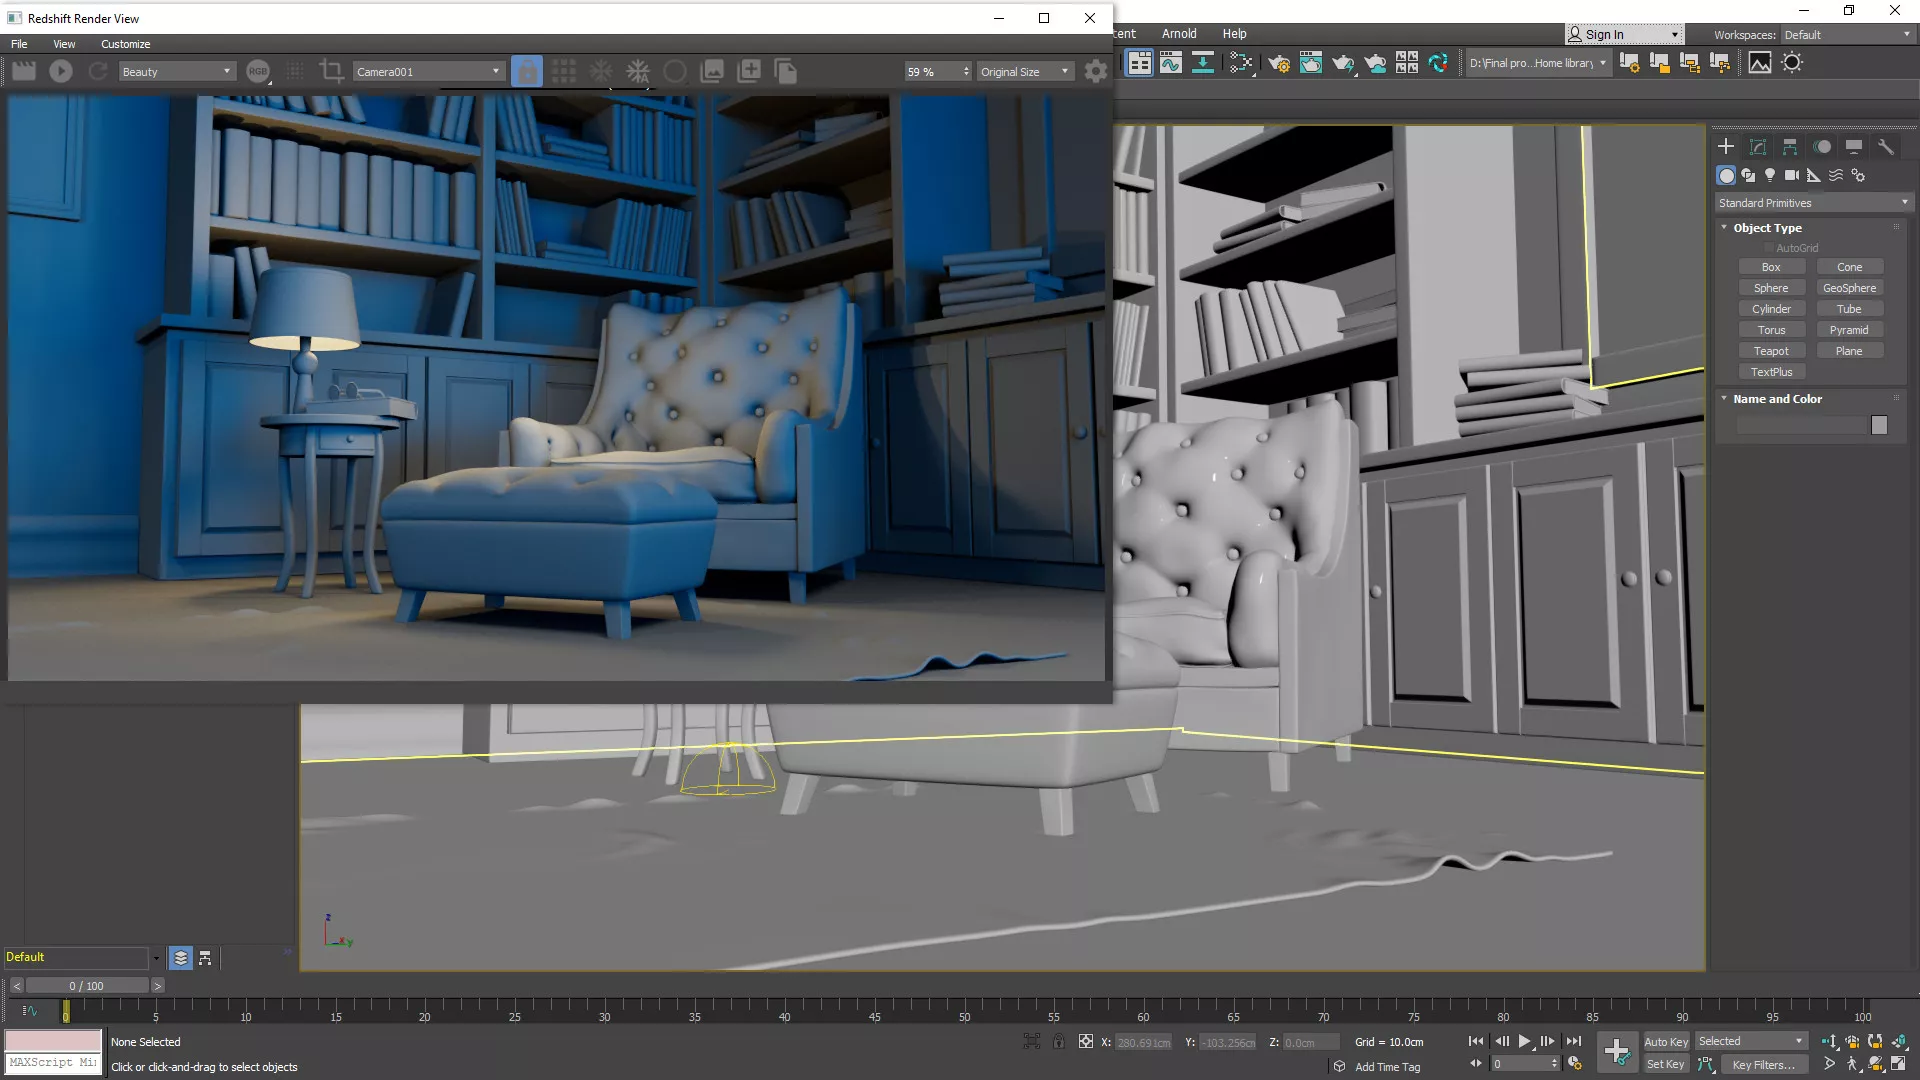
Task: Open the Customize menu
Action: 125,44
